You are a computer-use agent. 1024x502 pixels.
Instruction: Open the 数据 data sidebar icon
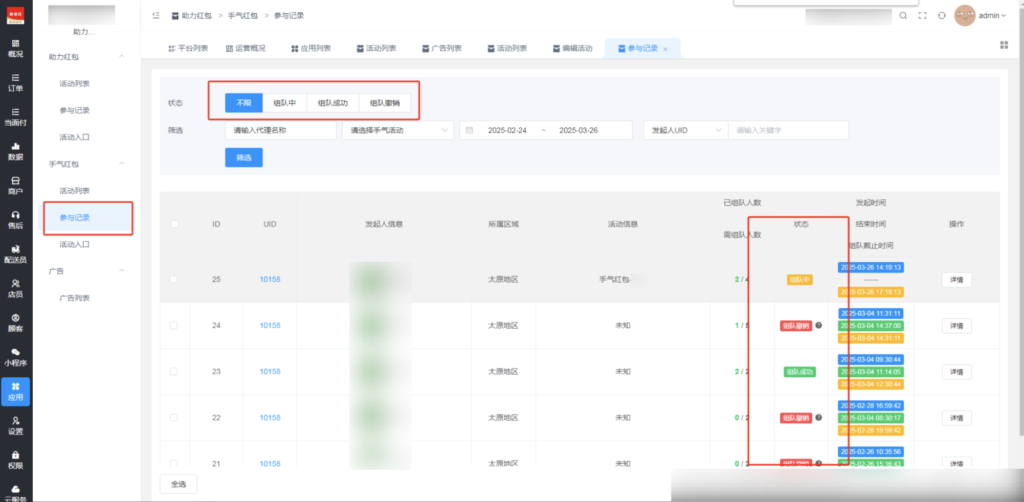point(15,151)
